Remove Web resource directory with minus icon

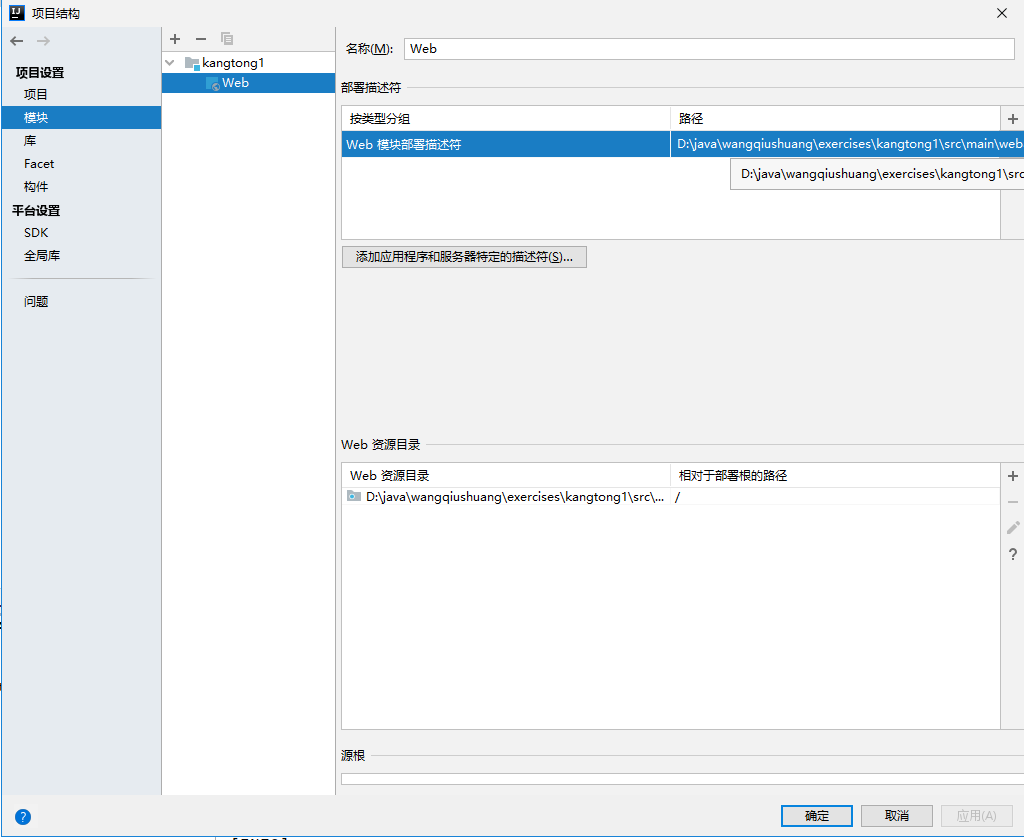(x=1012, y=502)
